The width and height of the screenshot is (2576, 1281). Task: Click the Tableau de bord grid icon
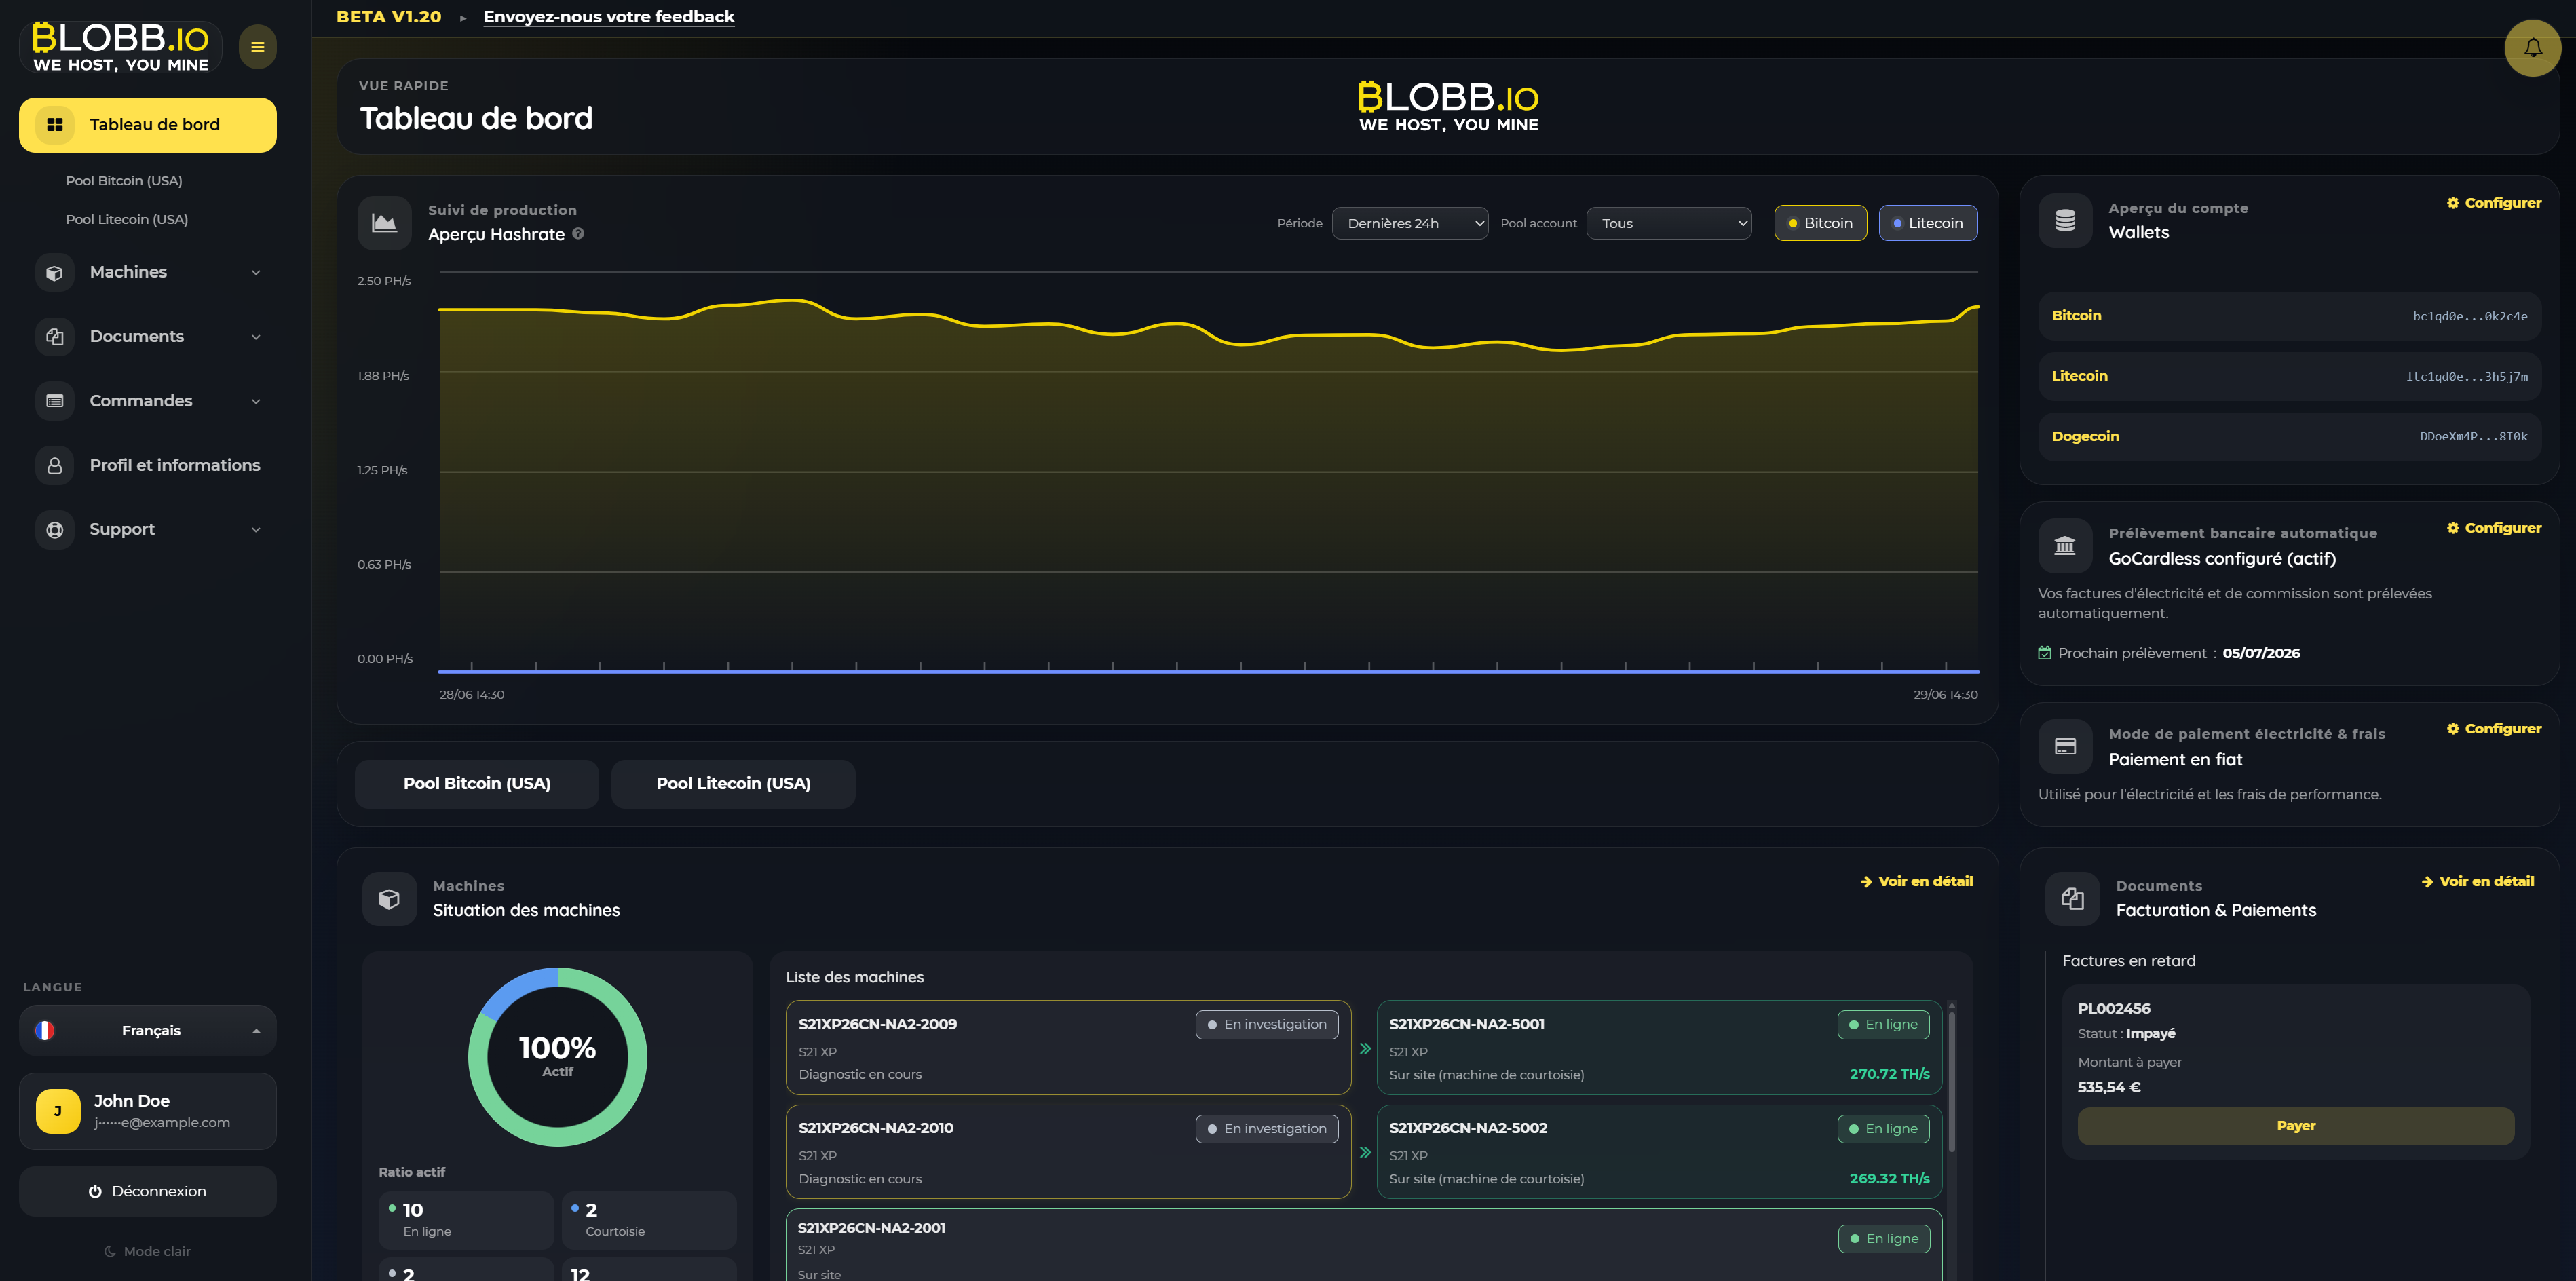pos(55,125)
